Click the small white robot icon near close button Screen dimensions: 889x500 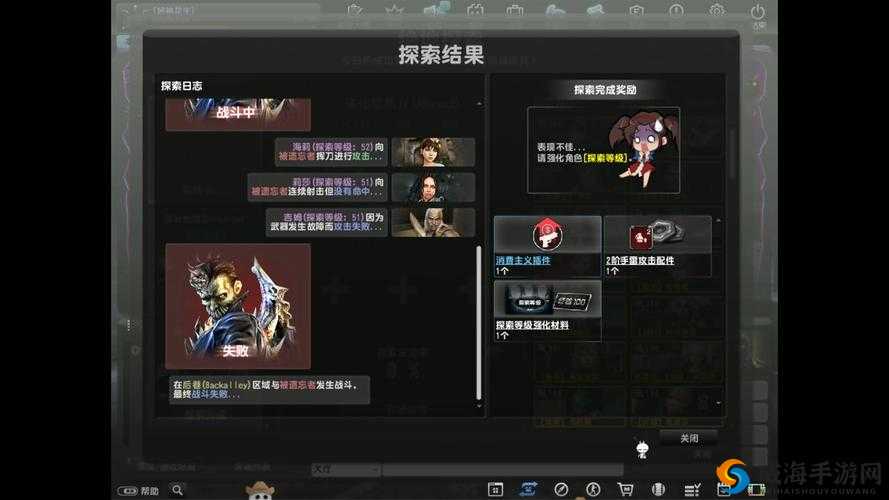(x=642, y=450)
